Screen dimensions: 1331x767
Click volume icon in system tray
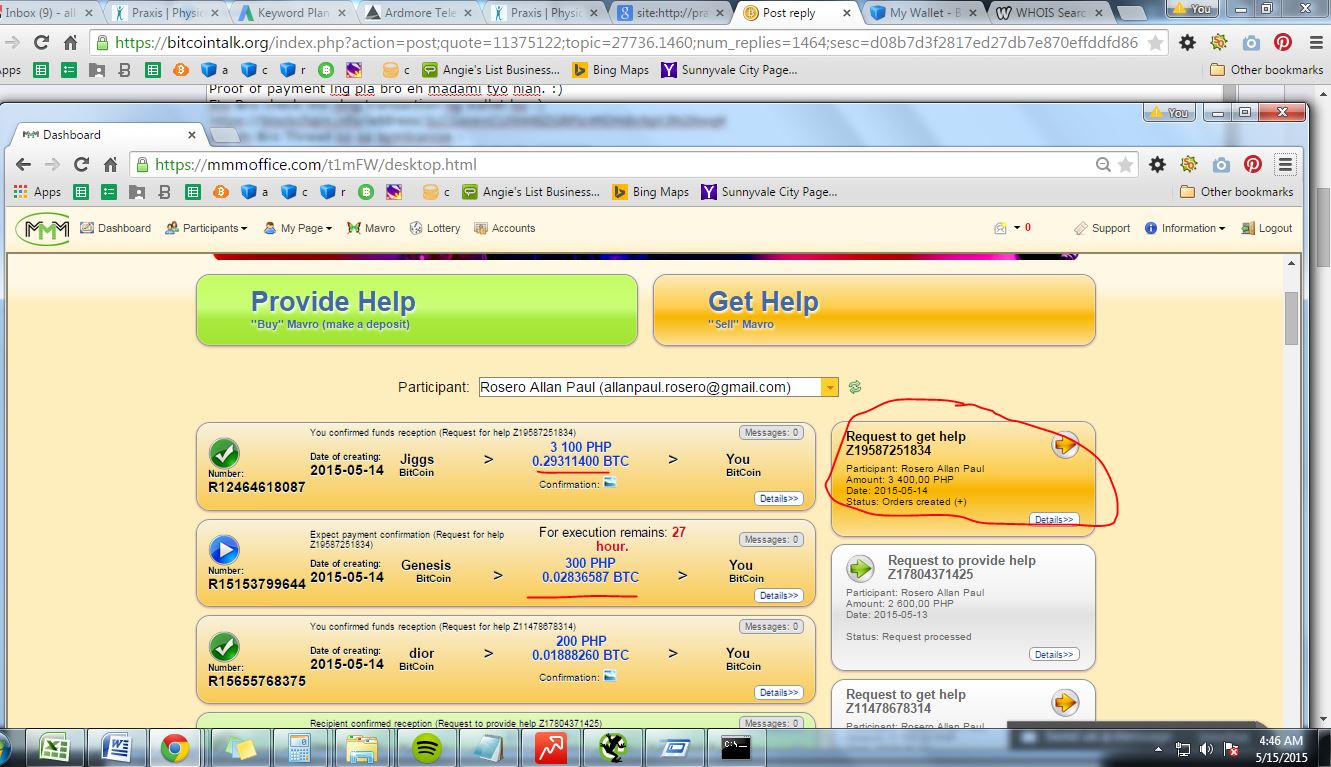(x=1207, y=748)
